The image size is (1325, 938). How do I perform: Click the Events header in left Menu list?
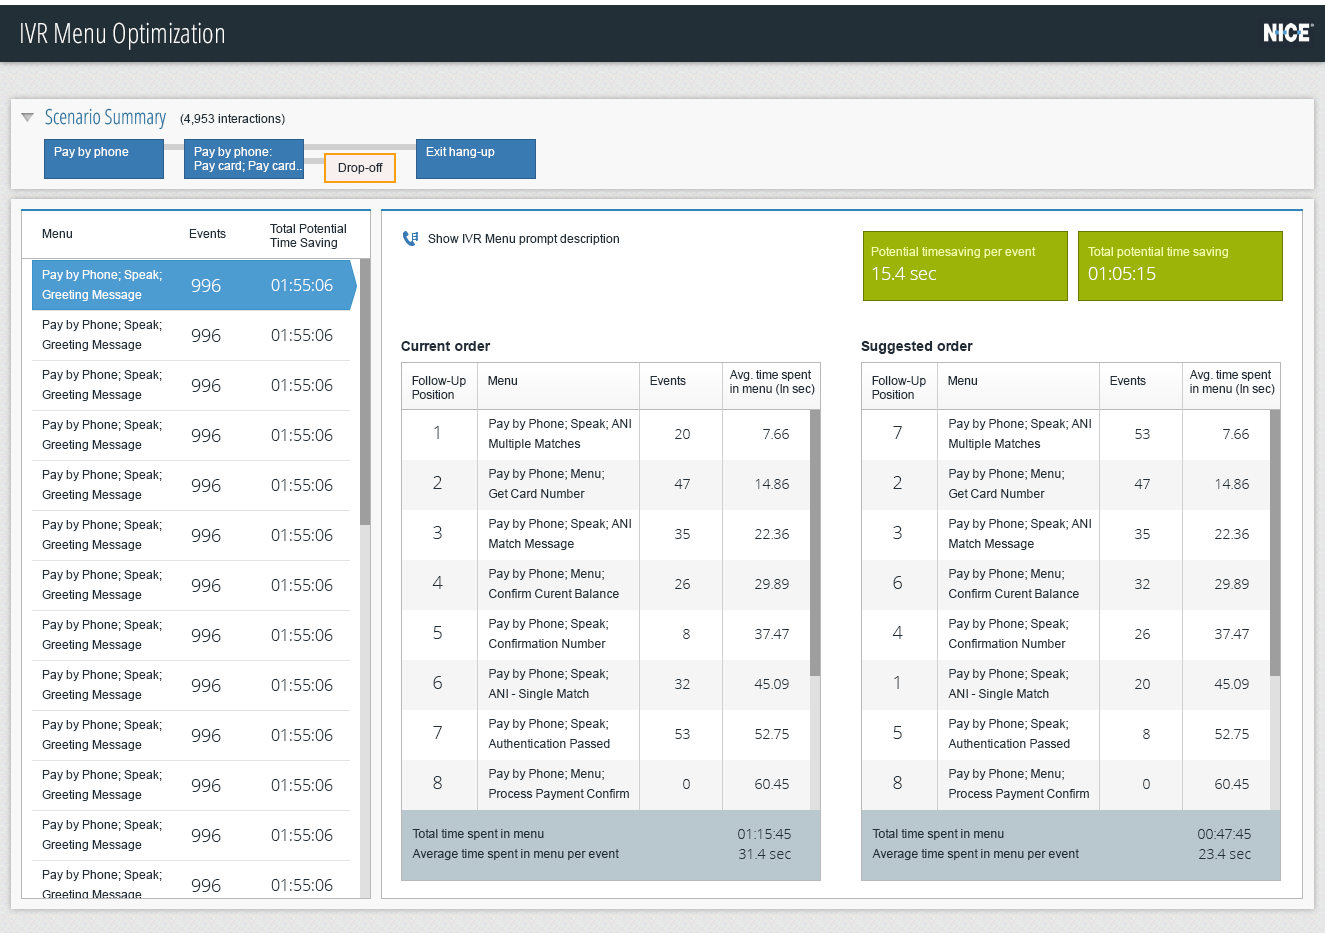[x=207, y=234]
